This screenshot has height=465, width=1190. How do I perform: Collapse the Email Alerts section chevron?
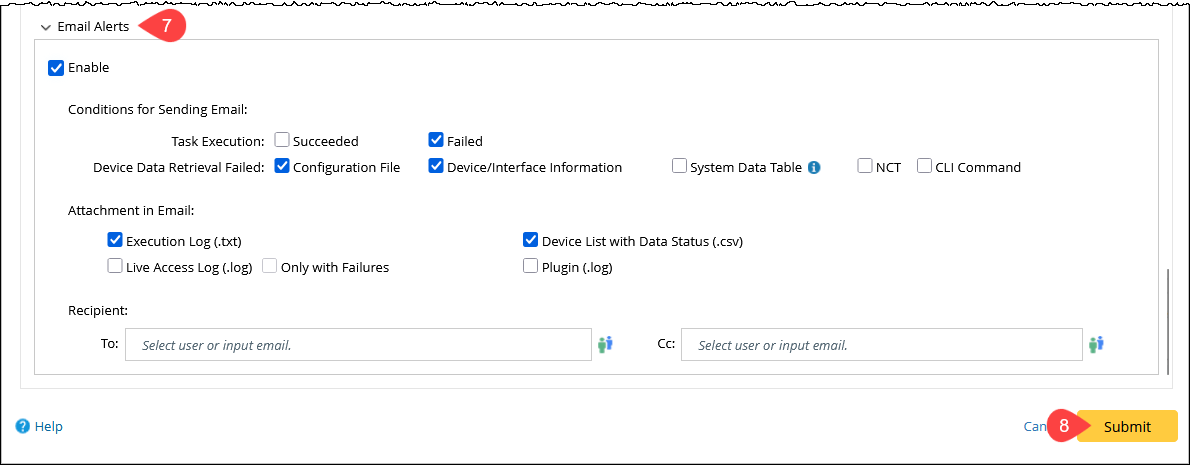45,28
